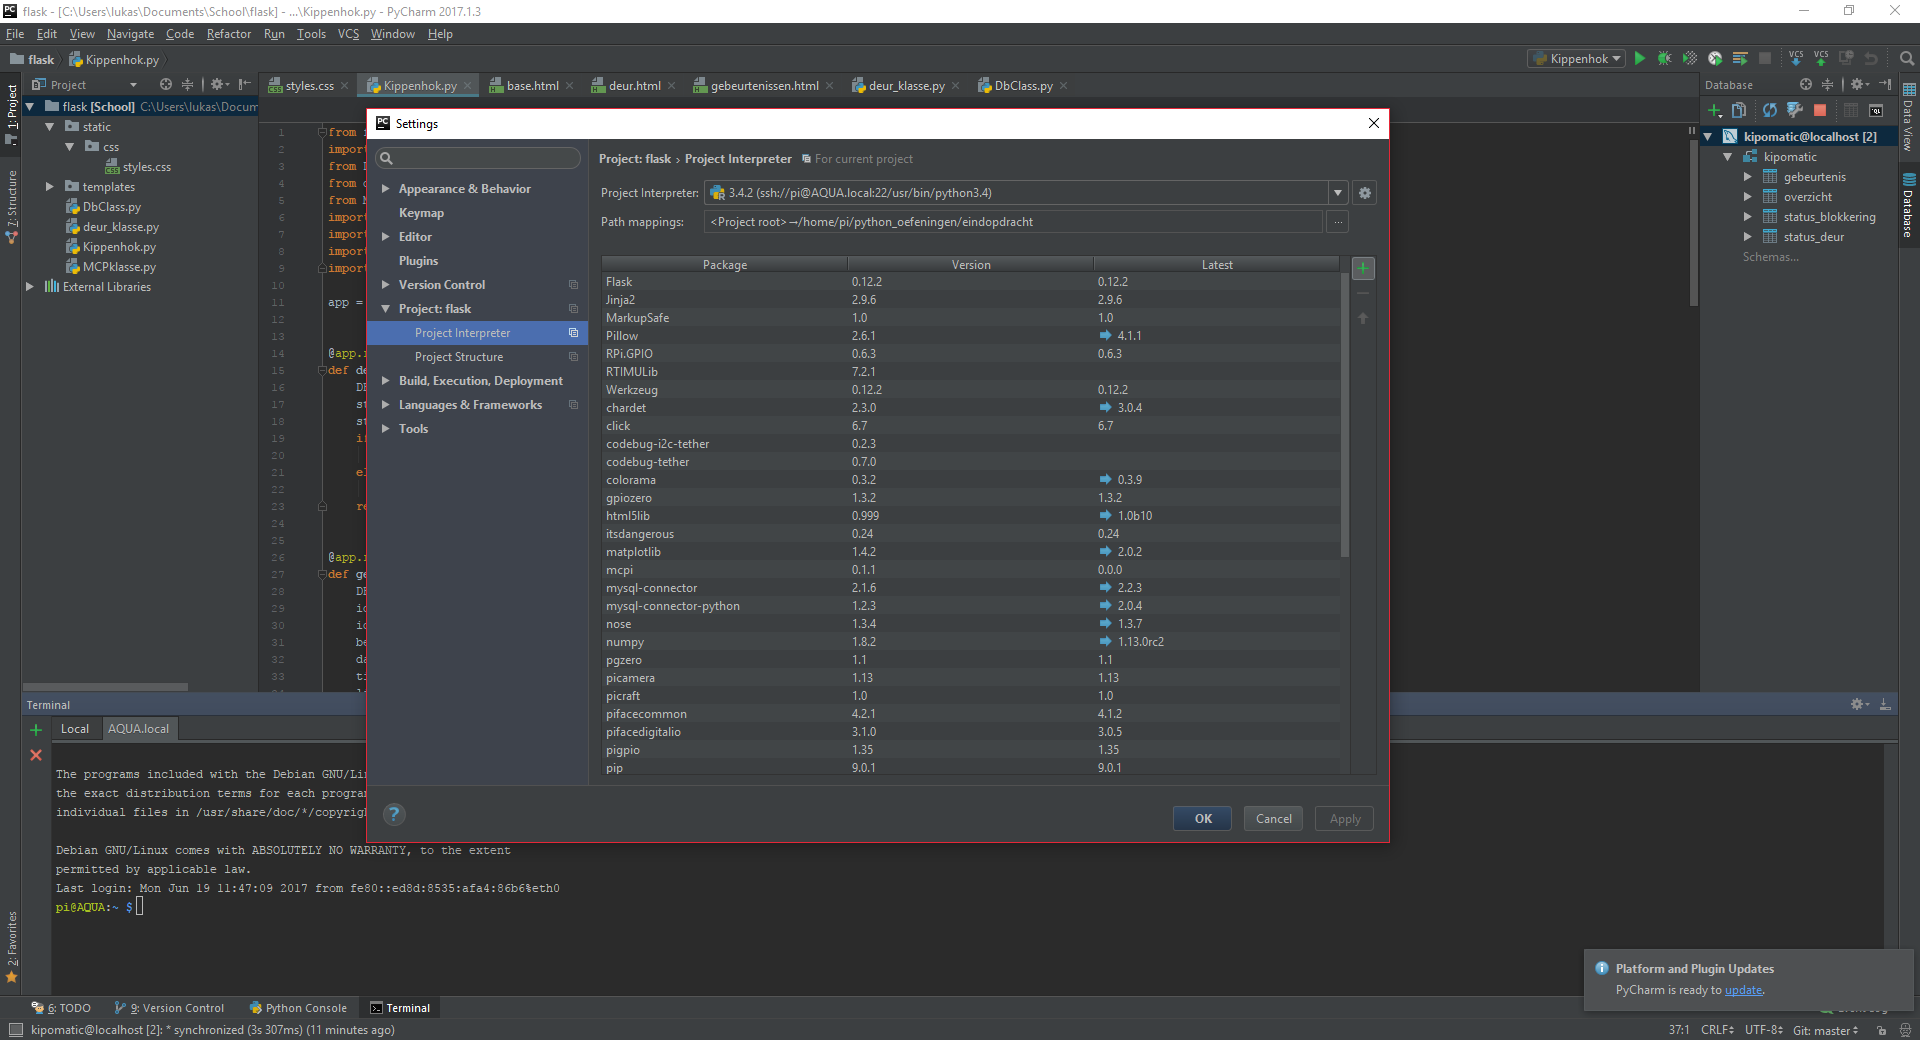Click the VCS update project icon (blue arrow)

click(1796, 59)
